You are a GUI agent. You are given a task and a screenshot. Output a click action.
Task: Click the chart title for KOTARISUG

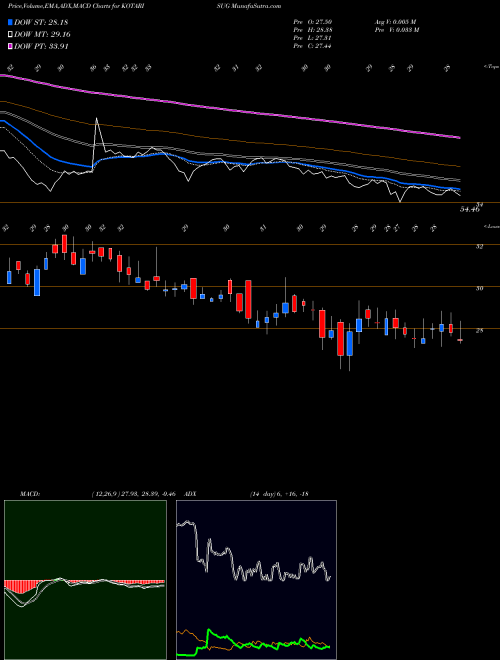144,6
